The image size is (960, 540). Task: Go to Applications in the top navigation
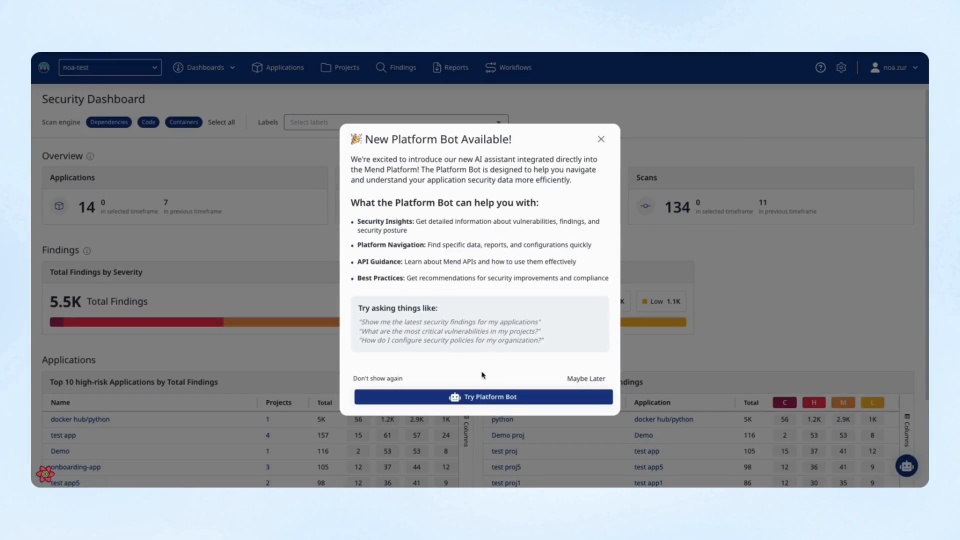(x=278, y=67)
